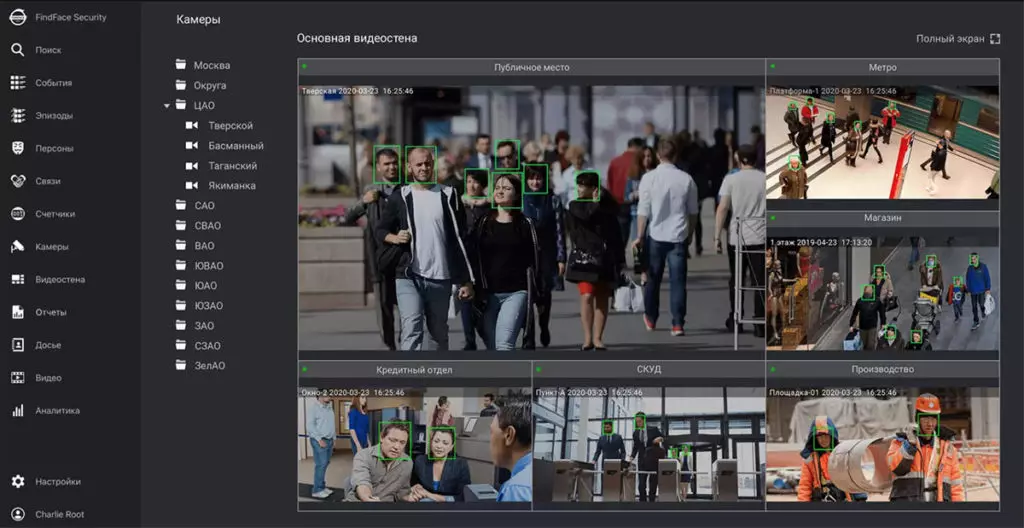Select the Якиманка camera in tree

231,186
